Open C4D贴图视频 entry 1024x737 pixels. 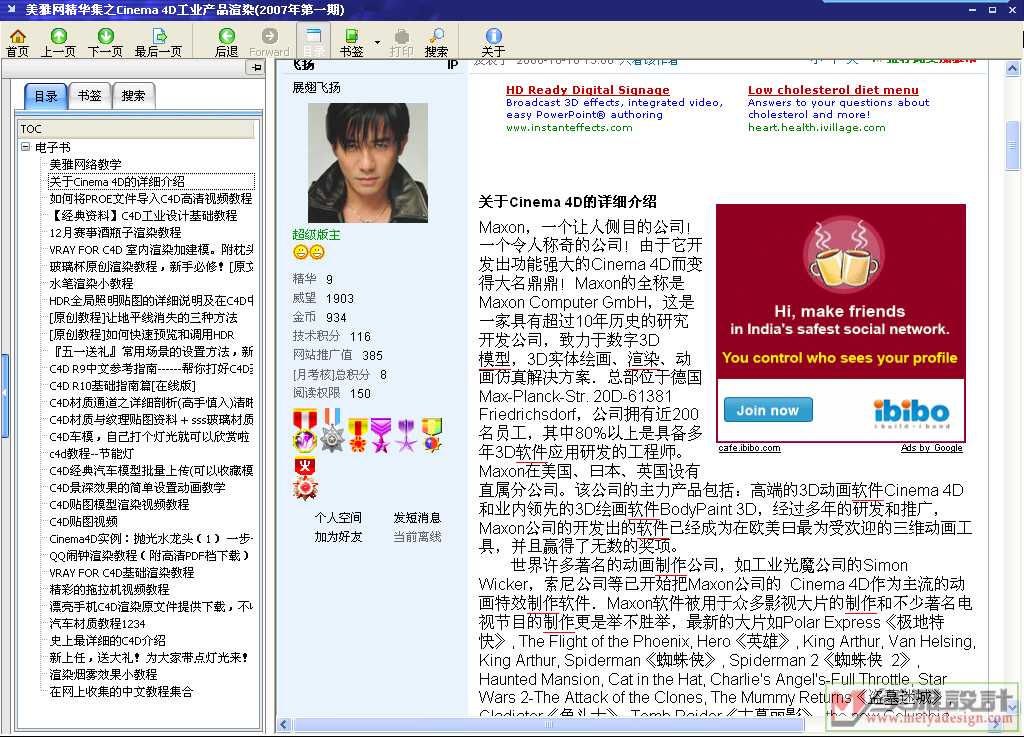pyautogui.click(x=84, y=522)
